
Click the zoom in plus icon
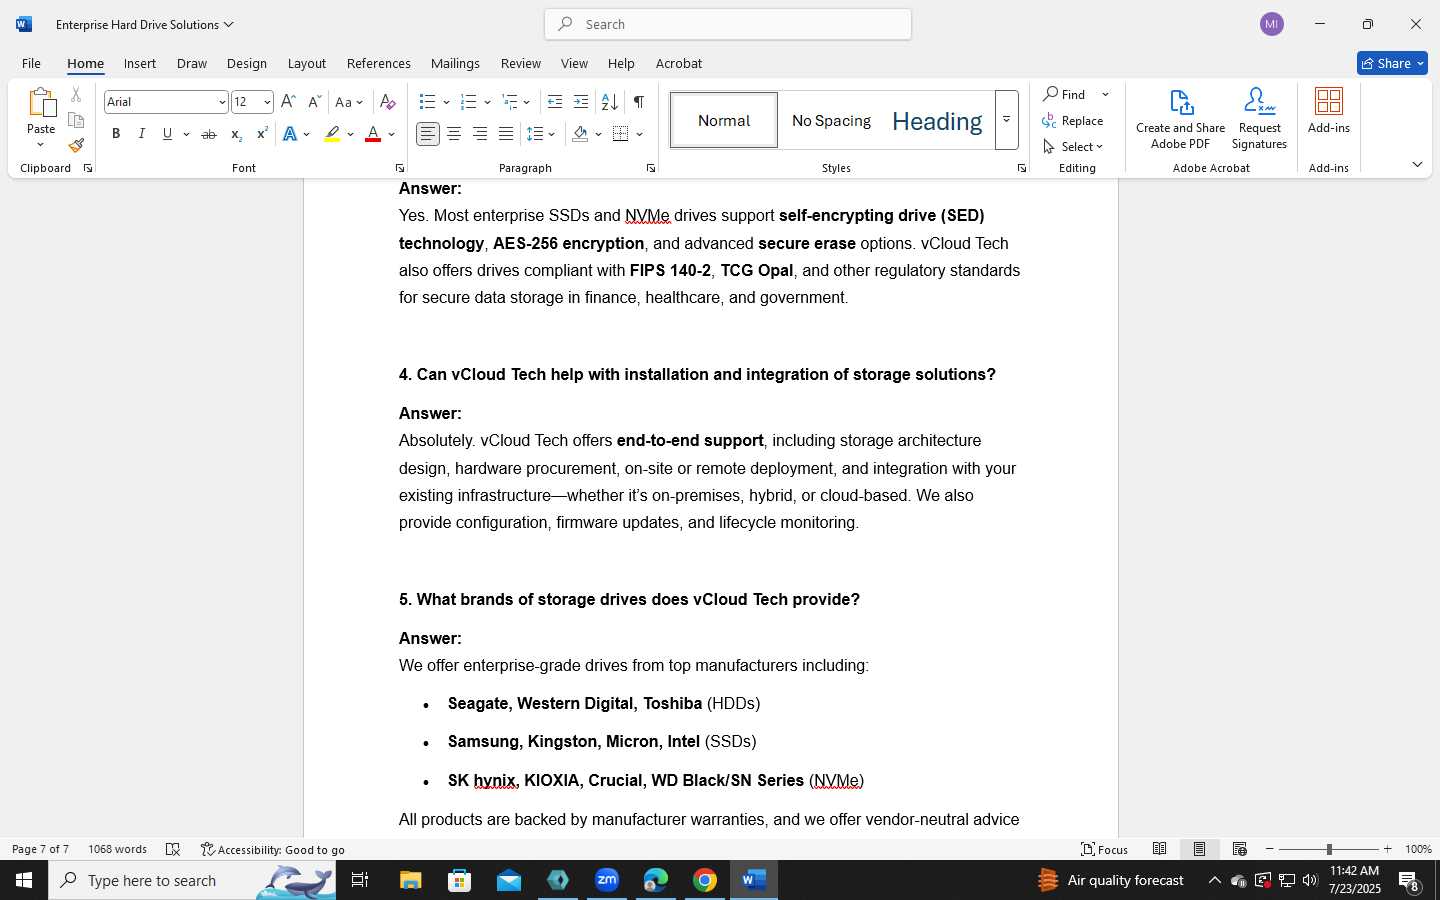point(1387,849)
